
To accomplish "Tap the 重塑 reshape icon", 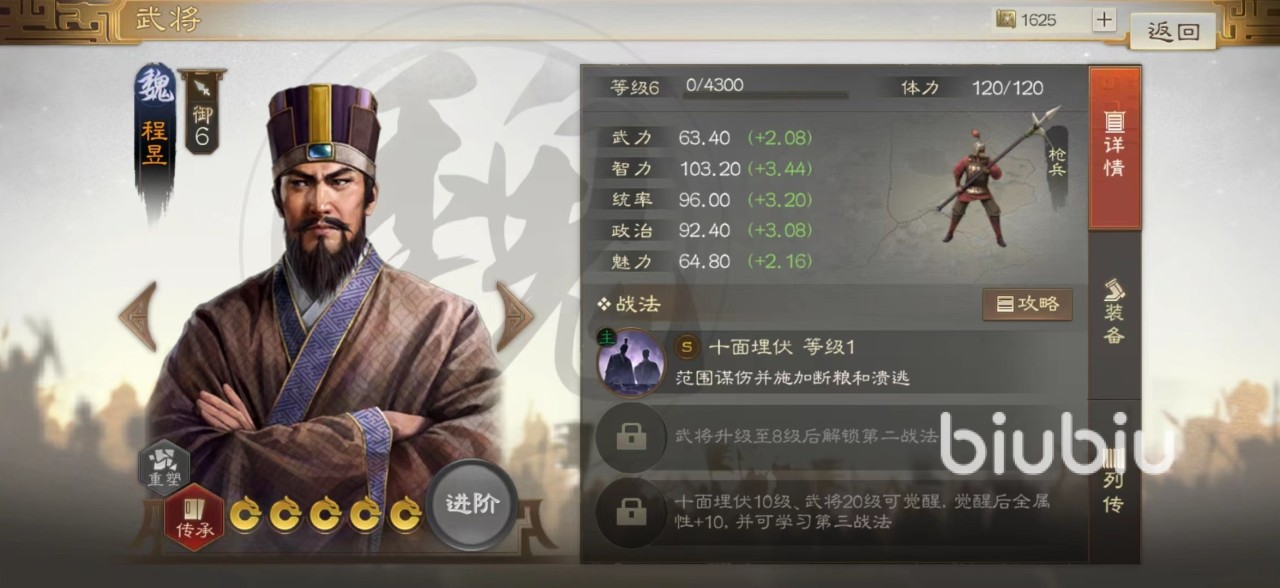I will point(163,466).
